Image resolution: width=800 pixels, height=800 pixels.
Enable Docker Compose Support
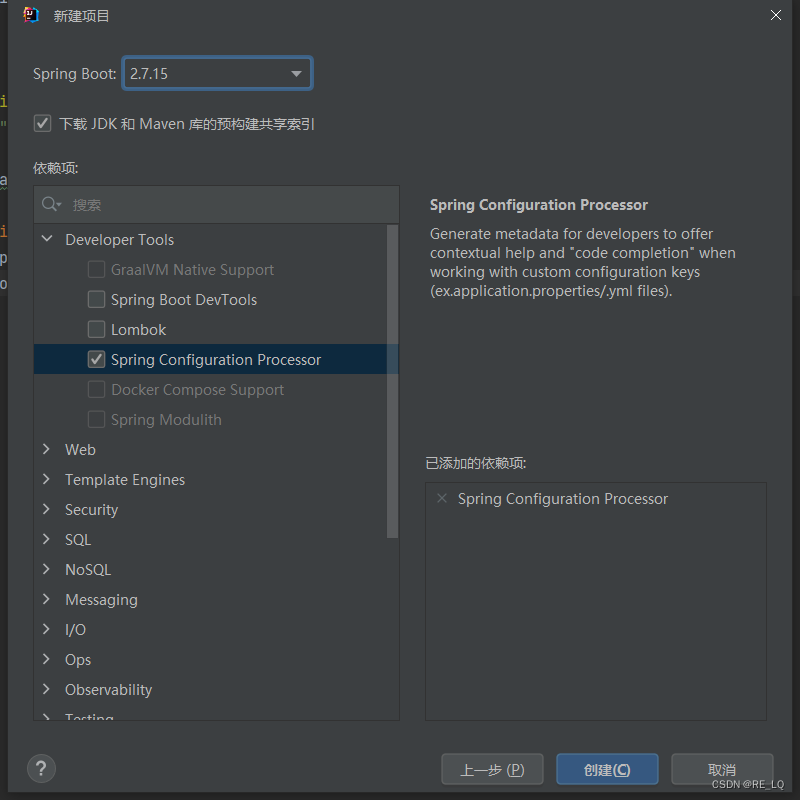point(96,389)
